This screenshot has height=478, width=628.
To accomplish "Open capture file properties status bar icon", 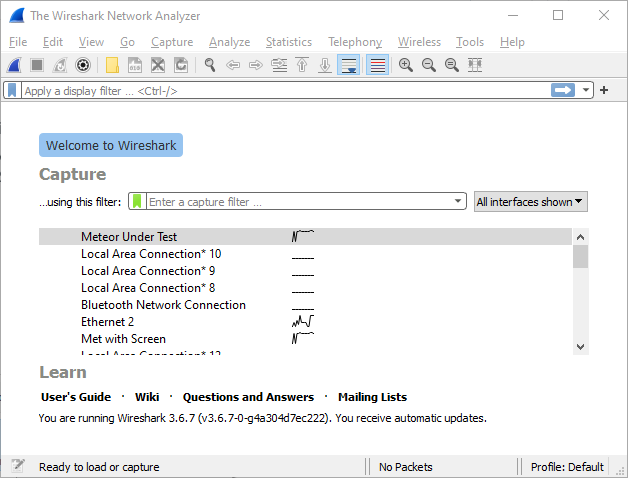I will click(x=18, y=466).
